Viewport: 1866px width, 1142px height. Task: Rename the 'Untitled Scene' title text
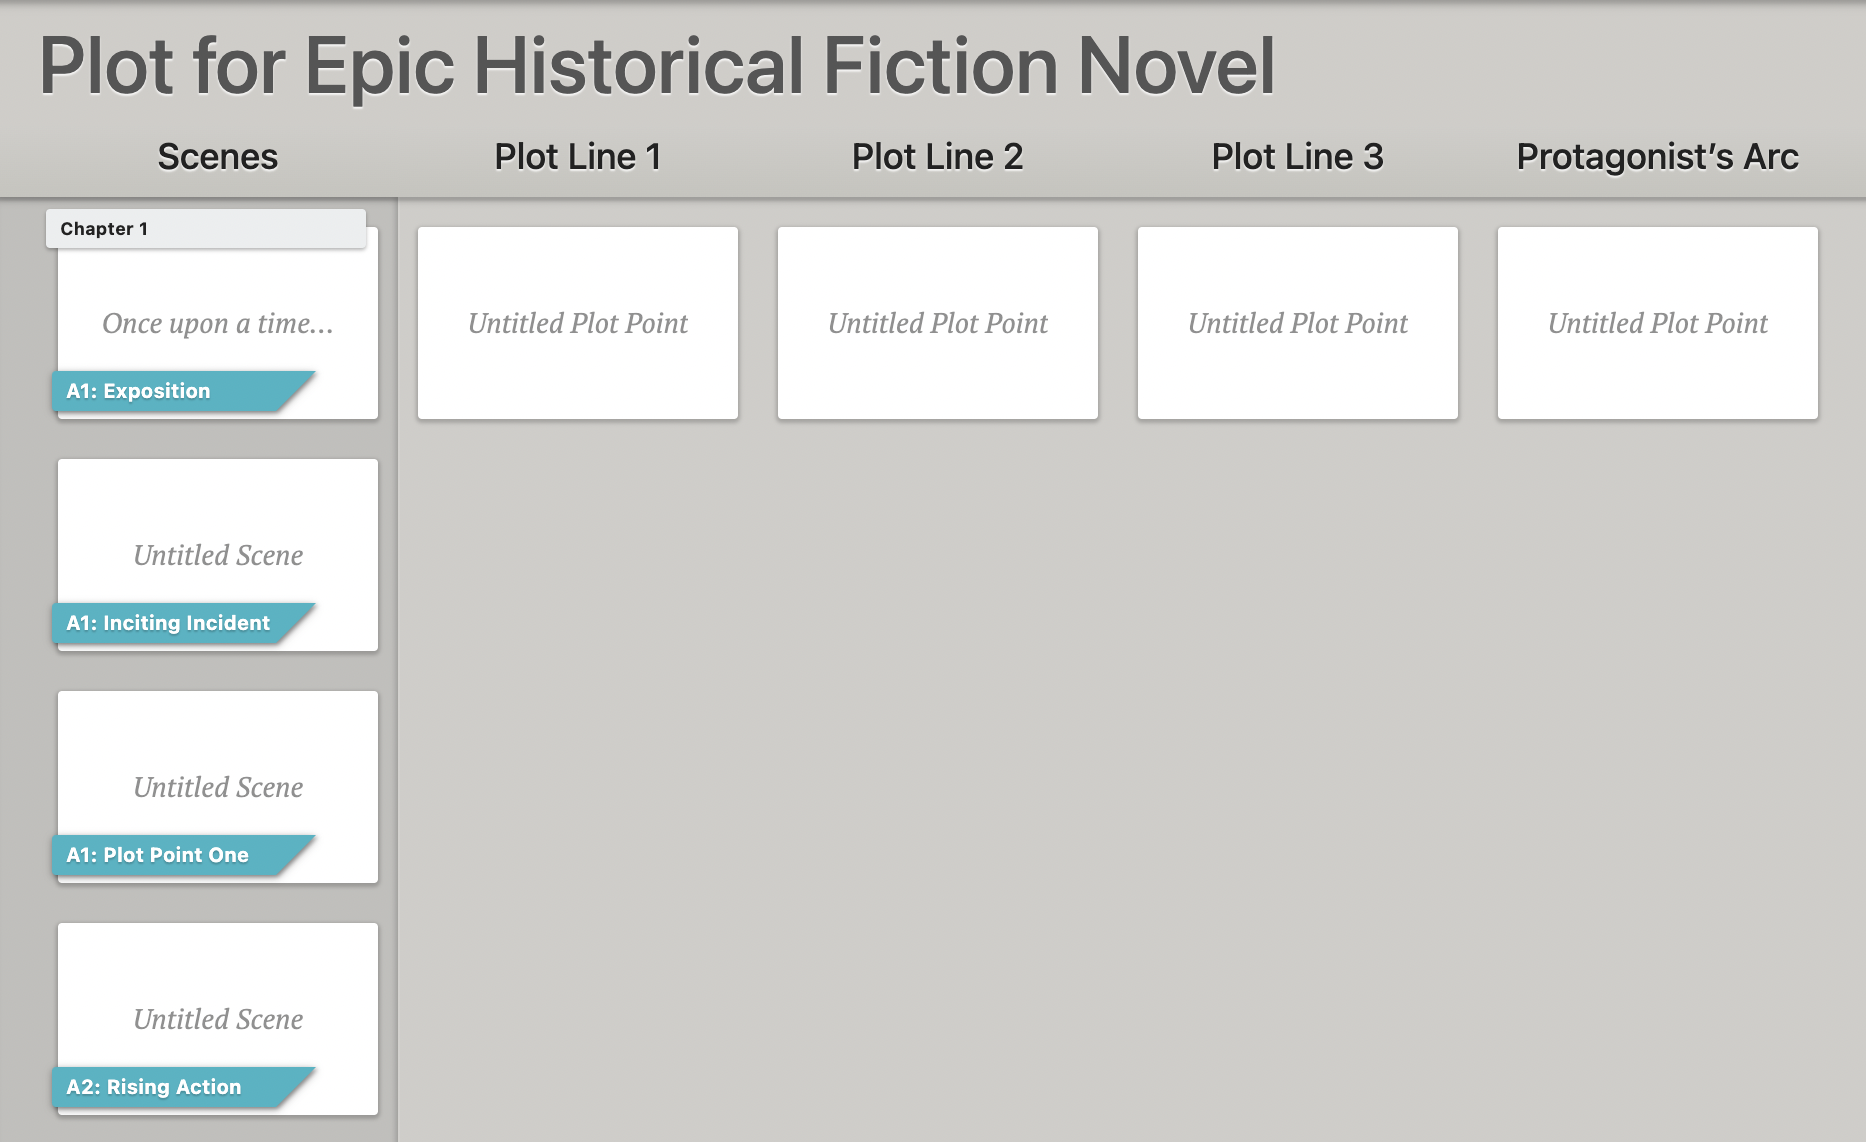click(217, 555)
